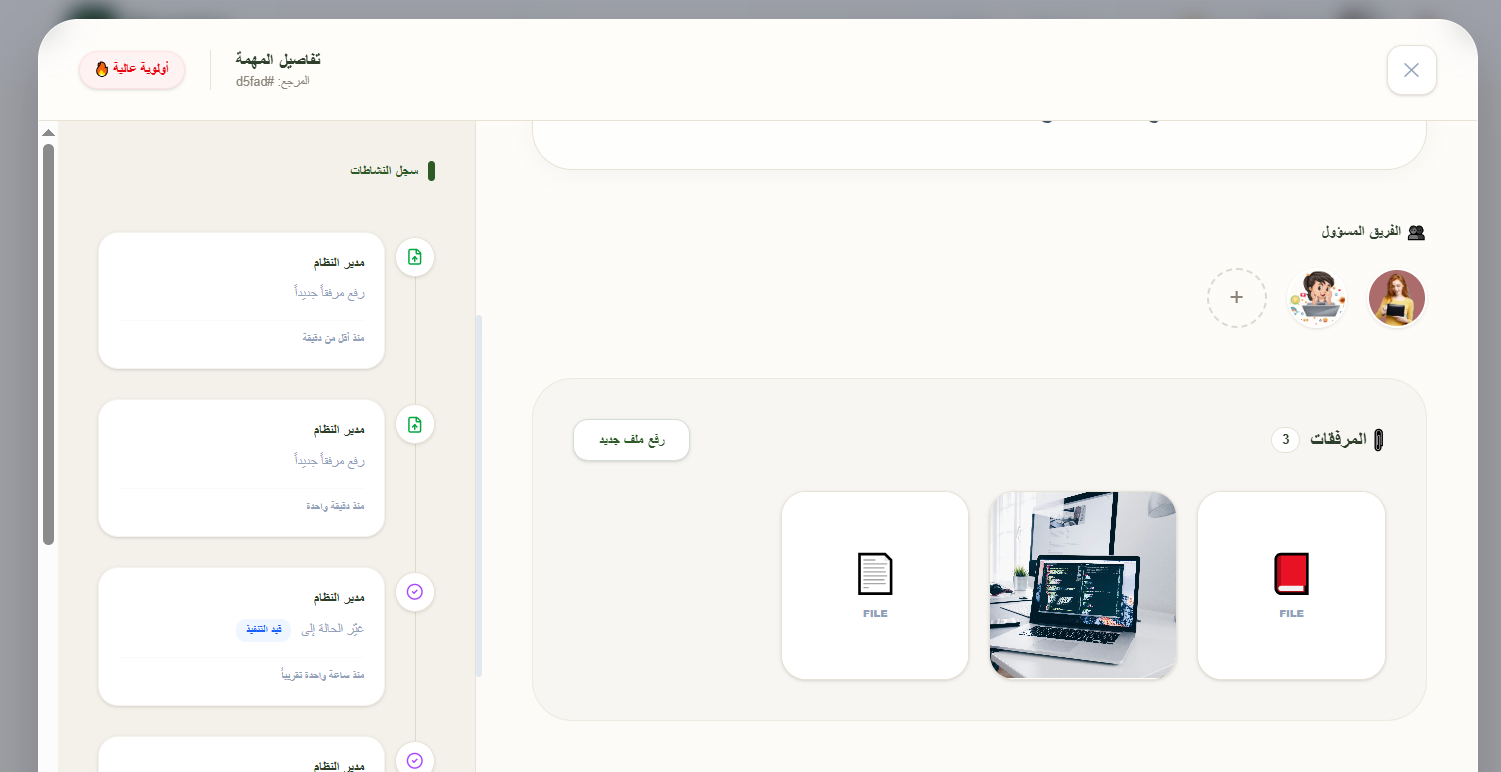
Task: Click the قيد التنفيذ status tag
Action: (264, 630)
